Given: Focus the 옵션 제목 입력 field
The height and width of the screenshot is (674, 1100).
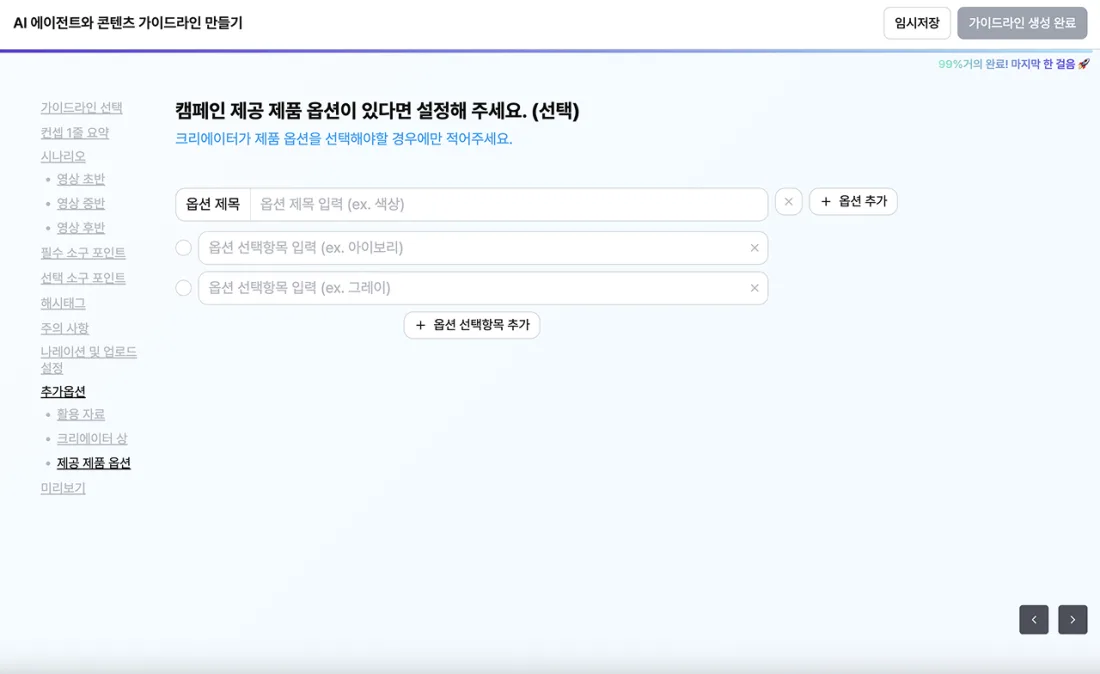Looking at the screenshot, I should [509, 204].
